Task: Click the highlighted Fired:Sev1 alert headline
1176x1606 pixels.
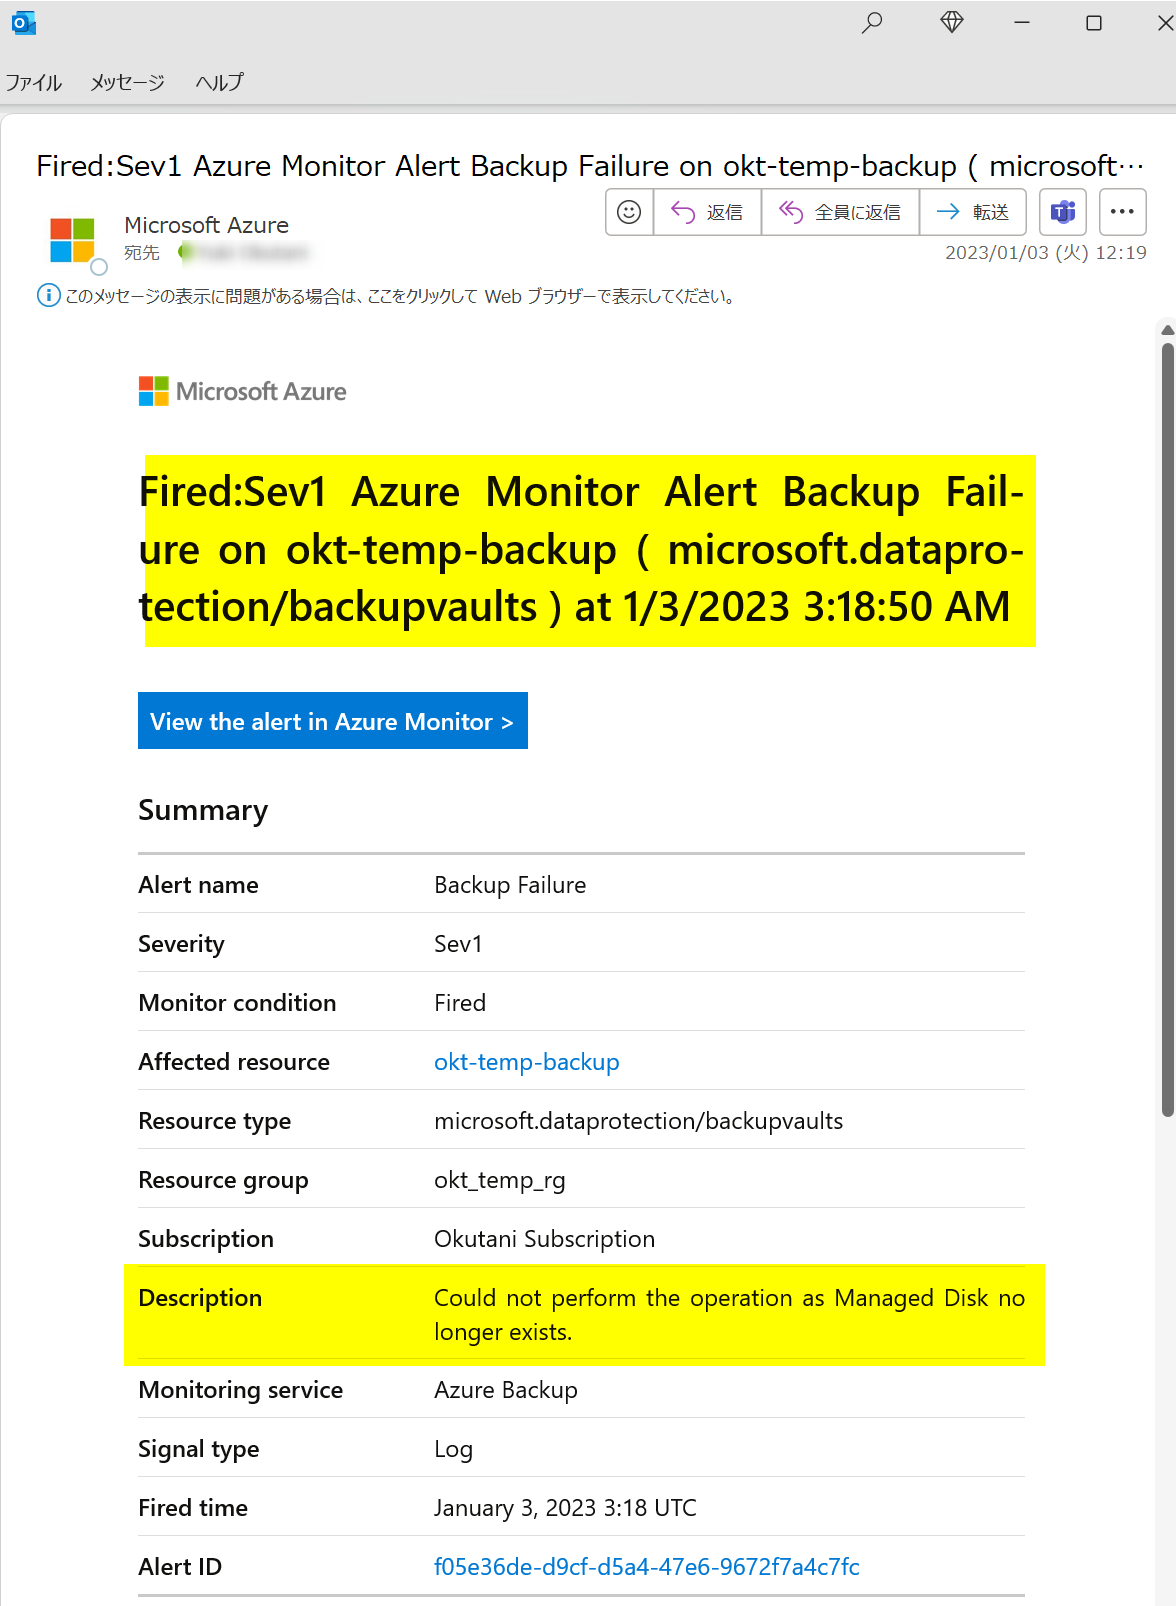Action: click(582, 550)
